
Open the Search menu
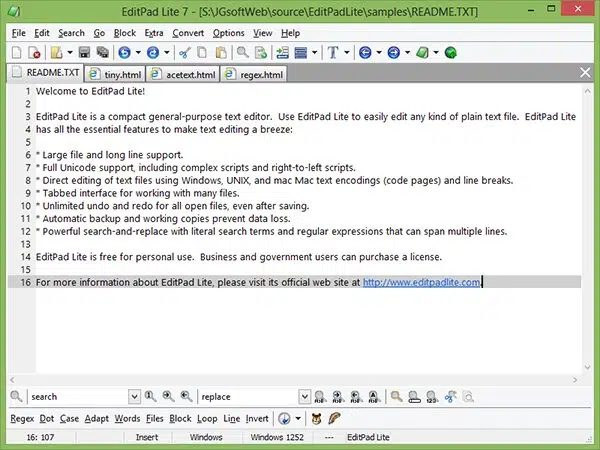click(71, 33)
